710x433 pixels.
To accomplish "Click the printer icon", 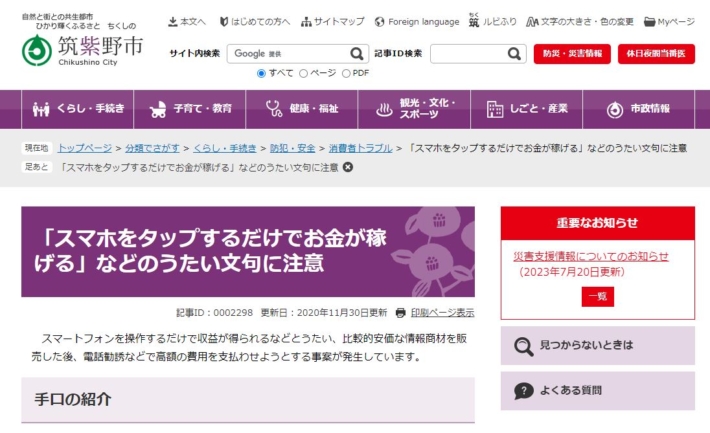I will click(400, 313).
